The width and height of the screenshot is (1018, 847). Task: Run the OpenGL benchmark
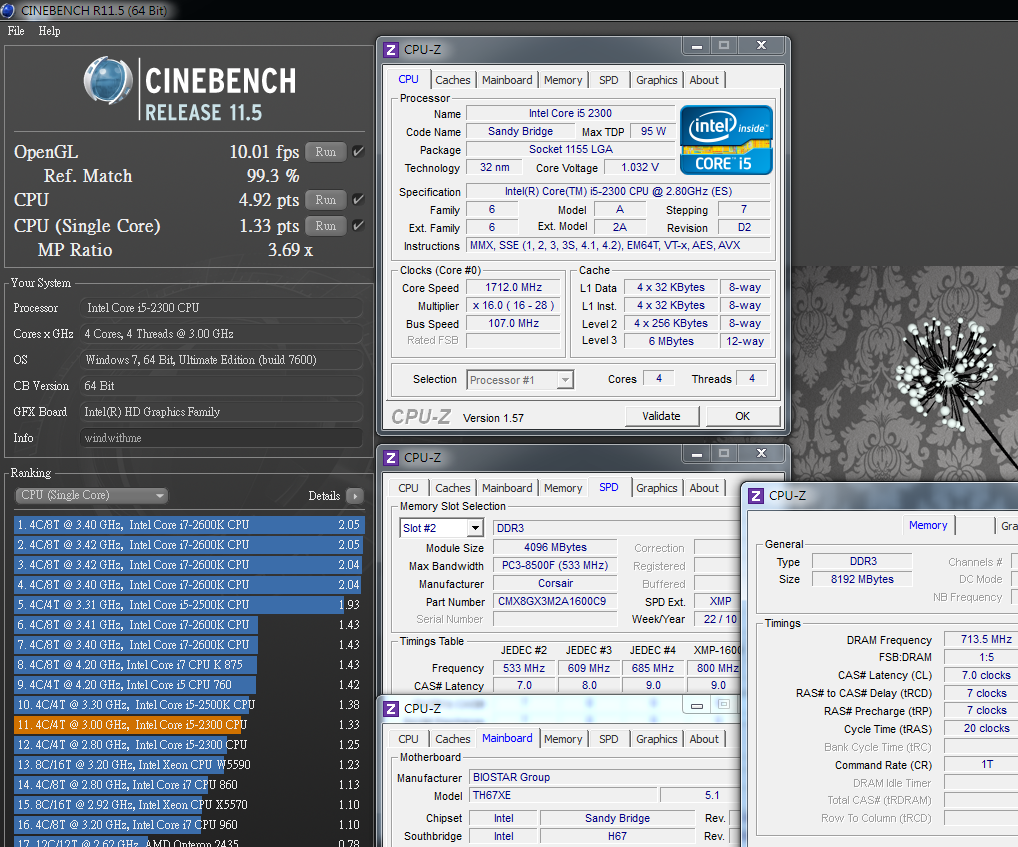click(326, 152)
